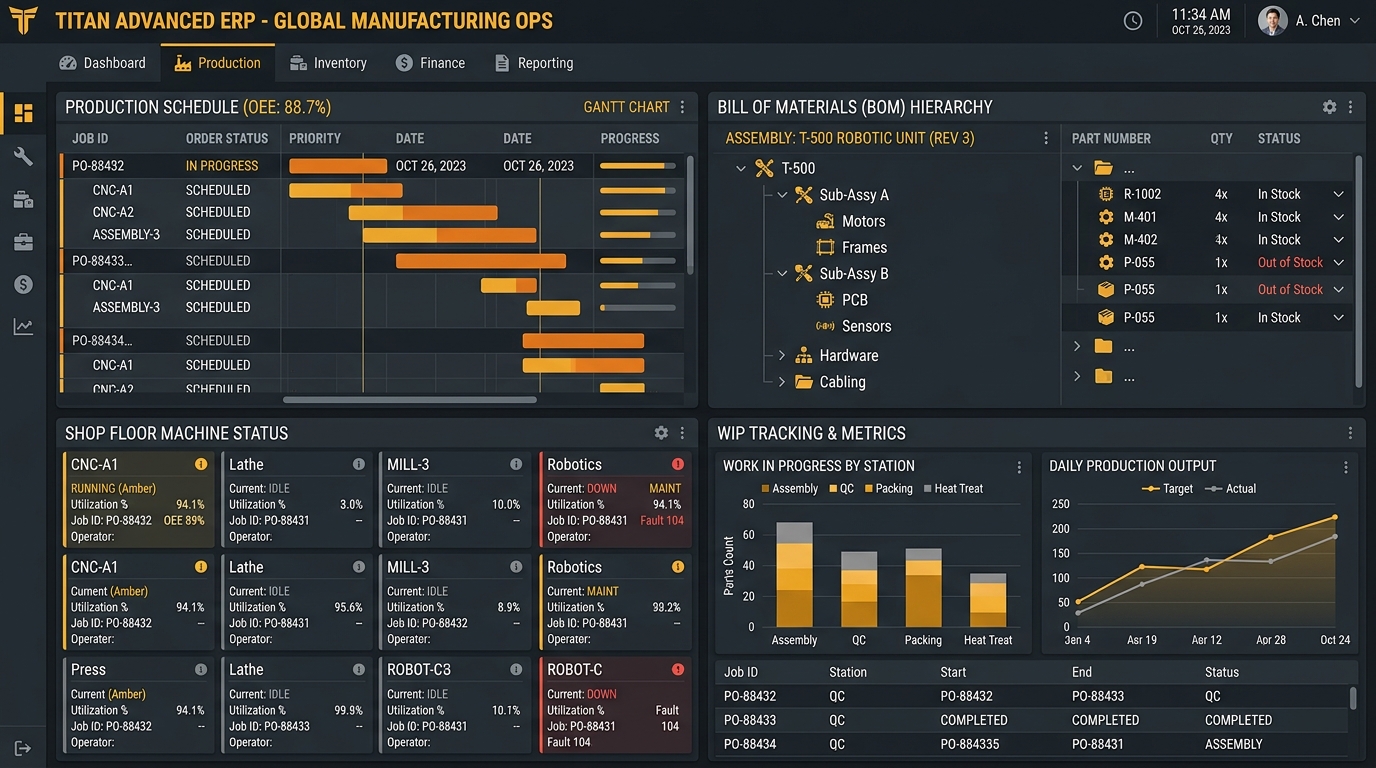1376x768 pixels.
Task: Click the logout icon at the sidebar bottom
Action: (23, 748)
